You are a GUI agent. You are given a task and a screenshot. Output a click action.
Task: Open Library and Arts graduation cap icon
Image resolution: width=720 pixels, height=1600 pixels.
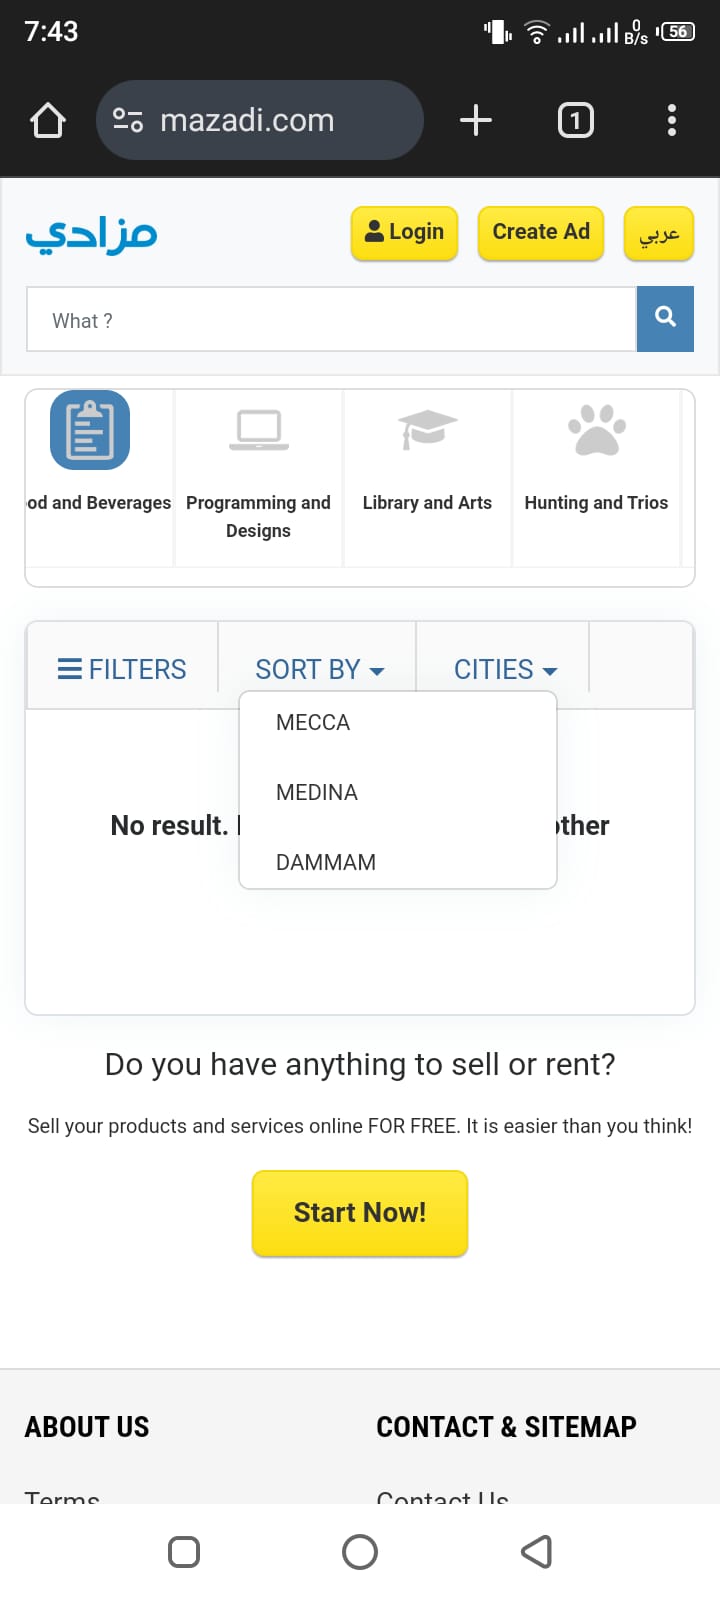coord(427,430)
